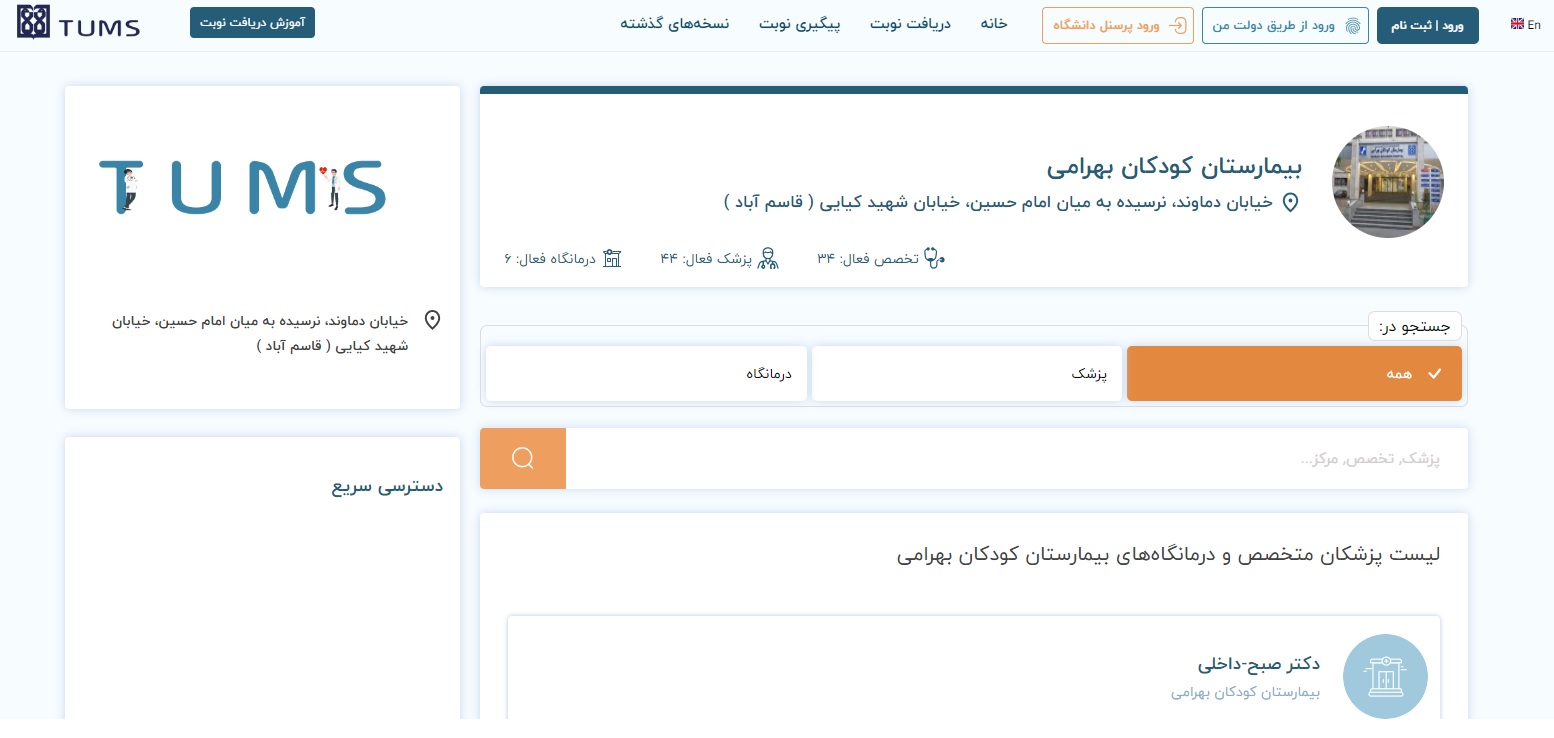The image size is (1554, 738).
Task: Click the doctor icon for active physicians
Action: click(x=768, y=258)
